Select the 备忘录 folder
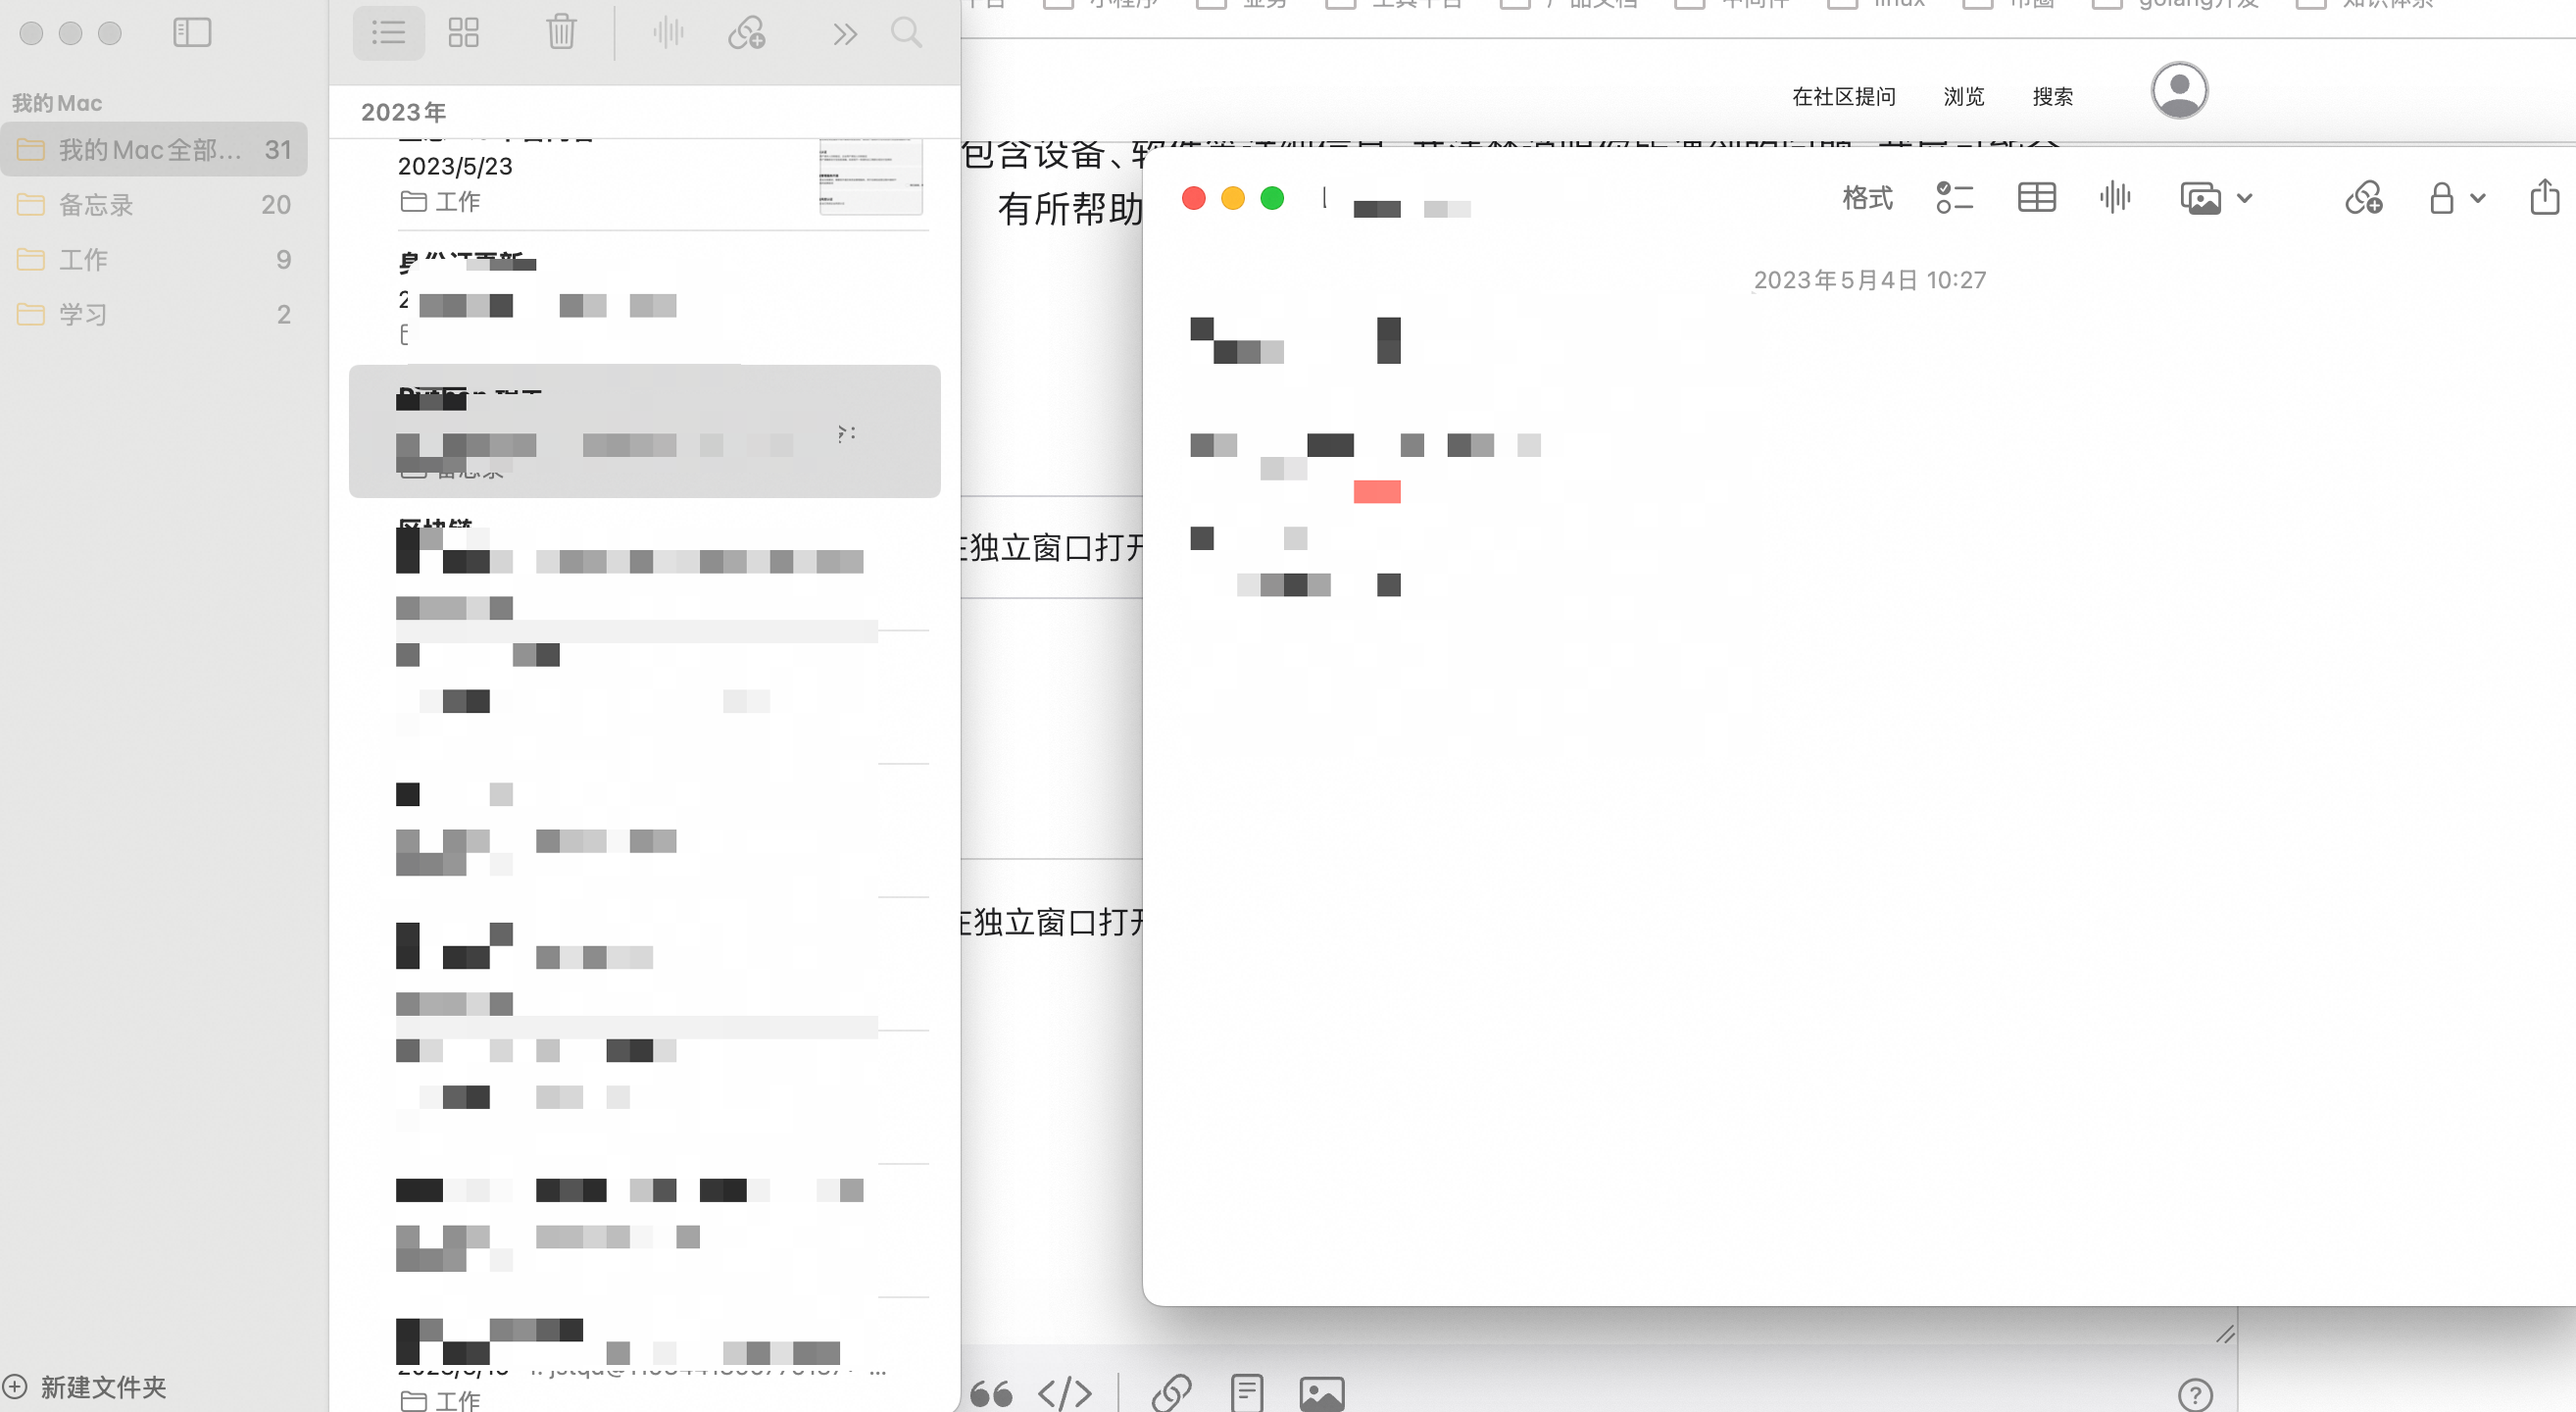This screenshot has height=1412, width=2576. (96, 205)
